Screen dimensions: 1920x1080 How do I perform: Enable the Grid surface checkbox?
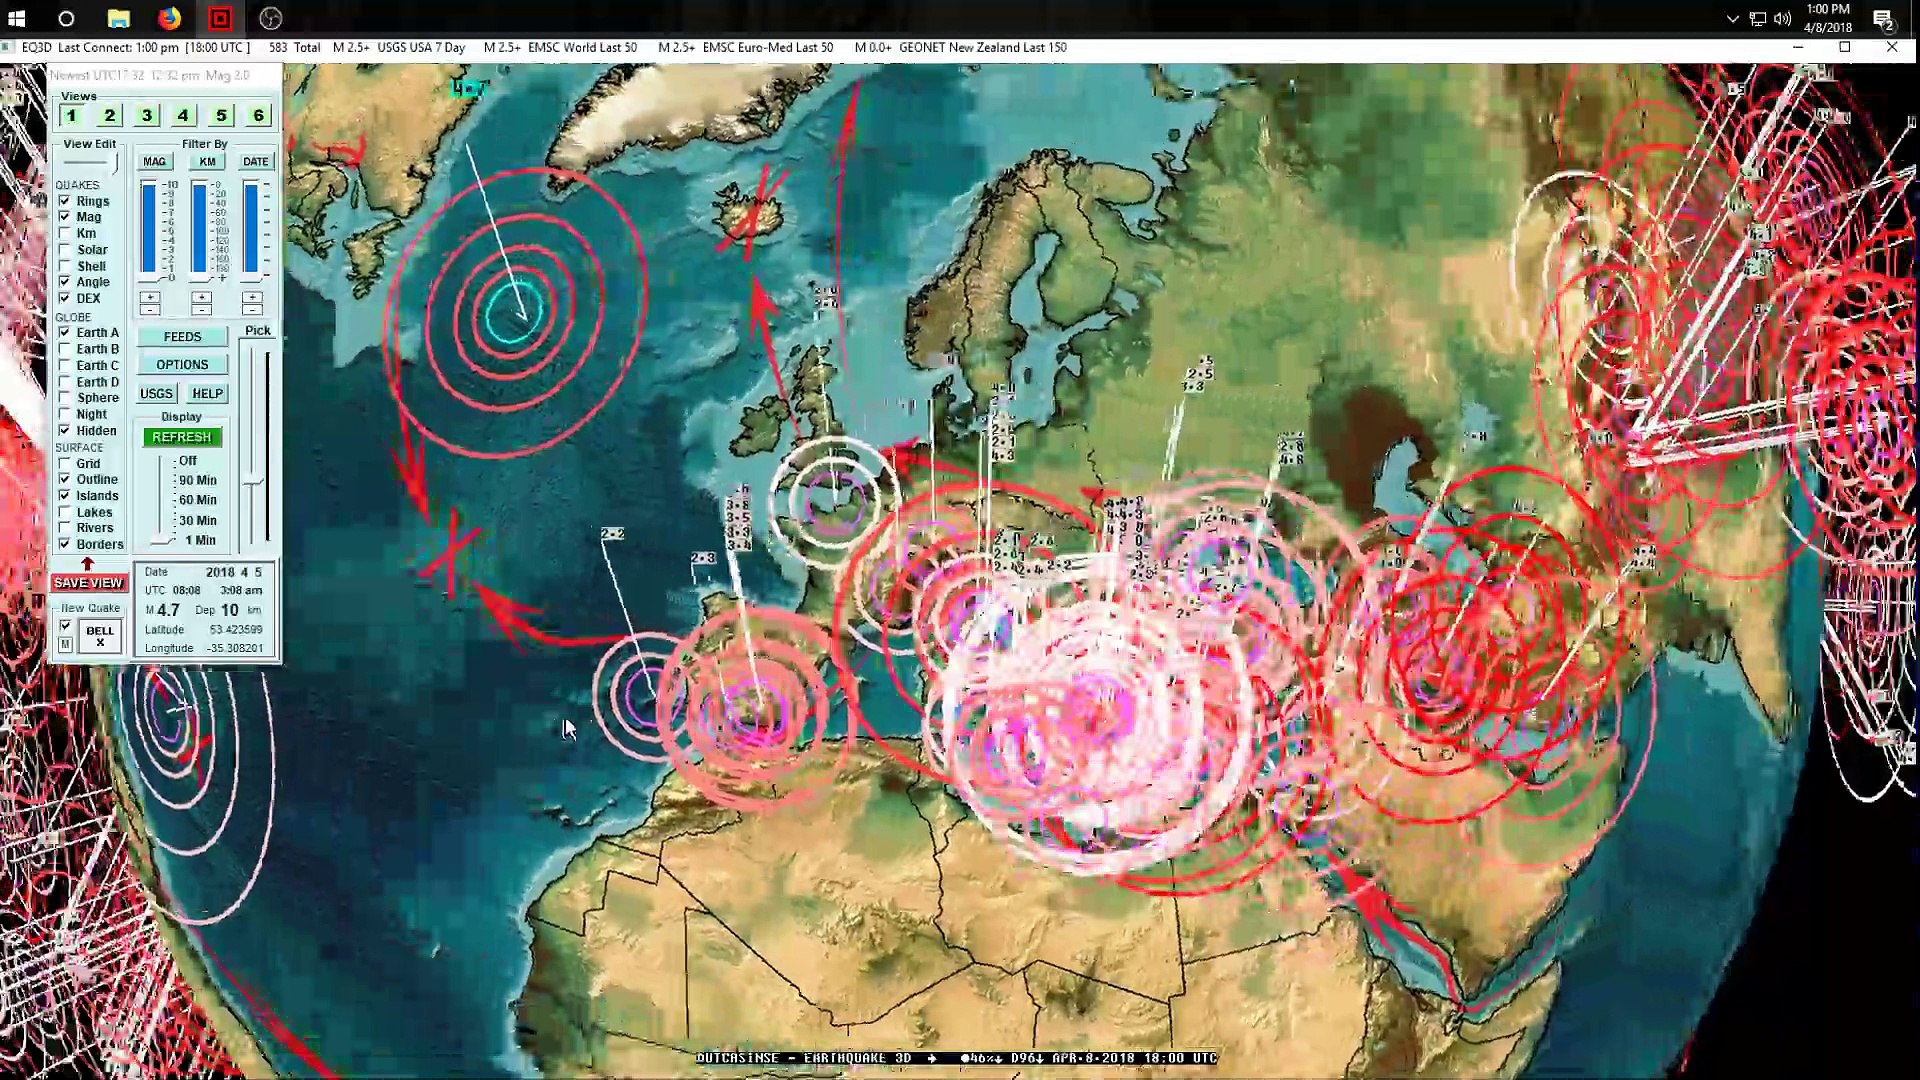65,463
